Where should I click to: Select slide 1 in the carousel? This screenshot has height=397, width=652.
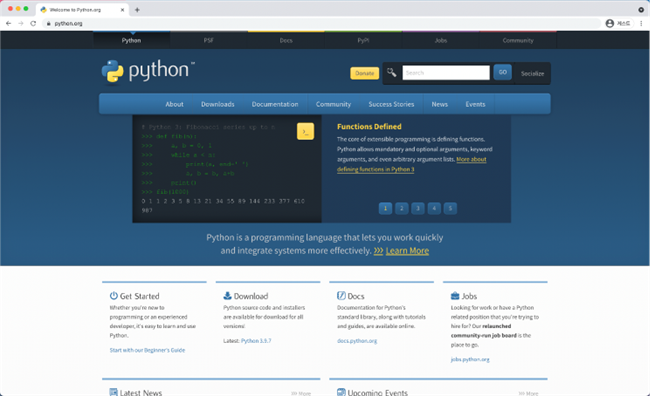tap(385, 208)
